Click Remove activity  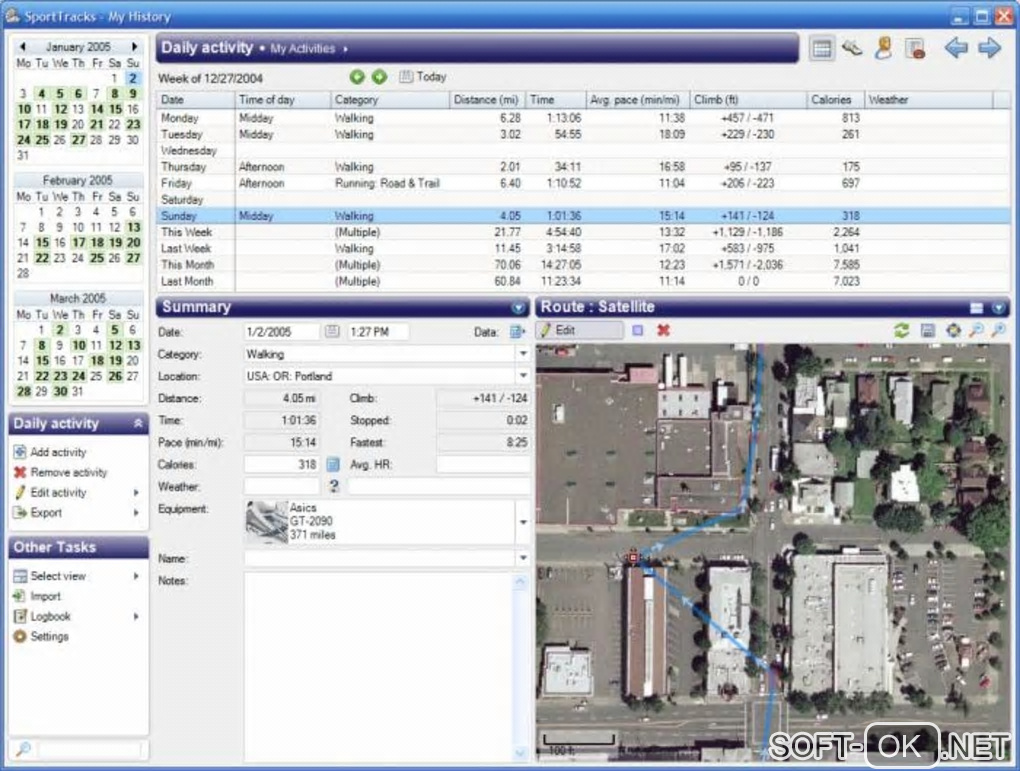60,472
